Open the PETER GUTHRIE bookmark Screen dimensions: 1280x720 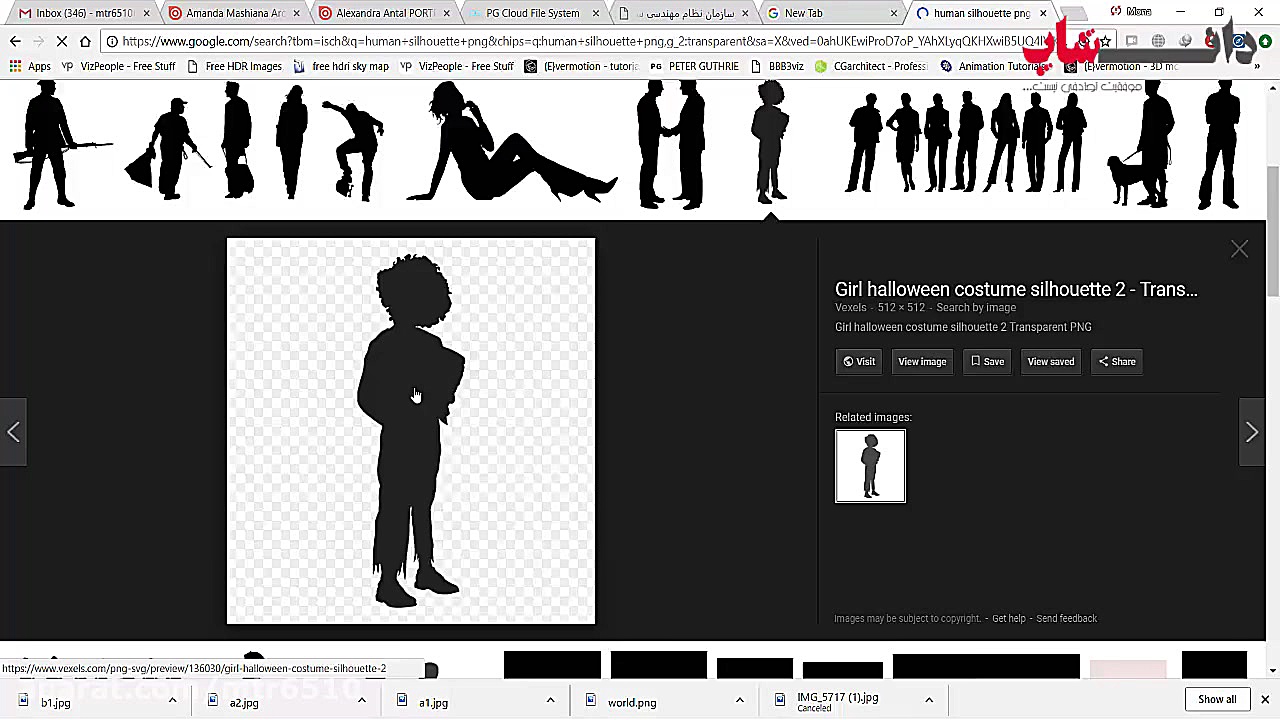pyautogui.click(x=694, y=66)
